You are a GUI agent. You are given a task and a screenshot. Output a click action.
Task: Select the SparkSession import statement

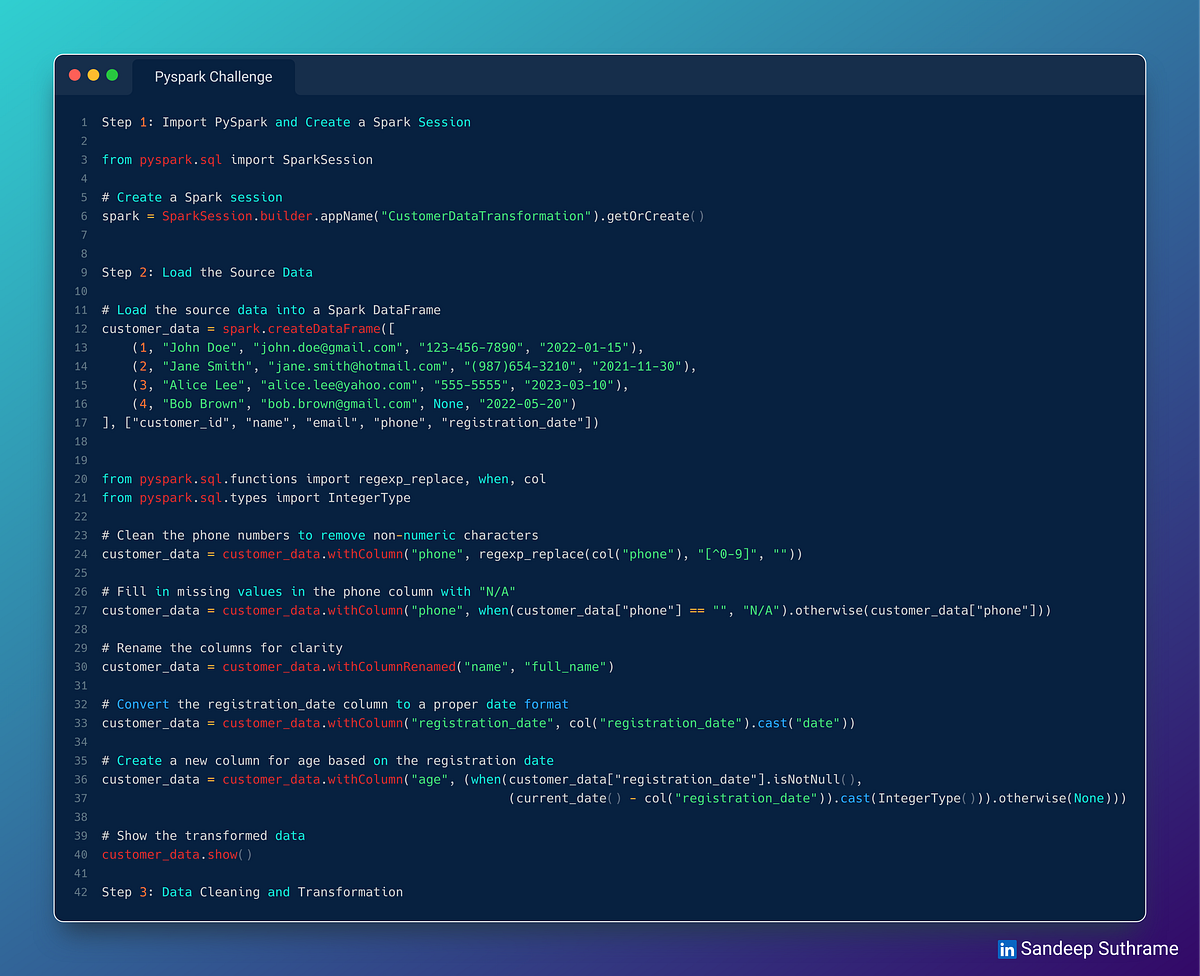237,159
